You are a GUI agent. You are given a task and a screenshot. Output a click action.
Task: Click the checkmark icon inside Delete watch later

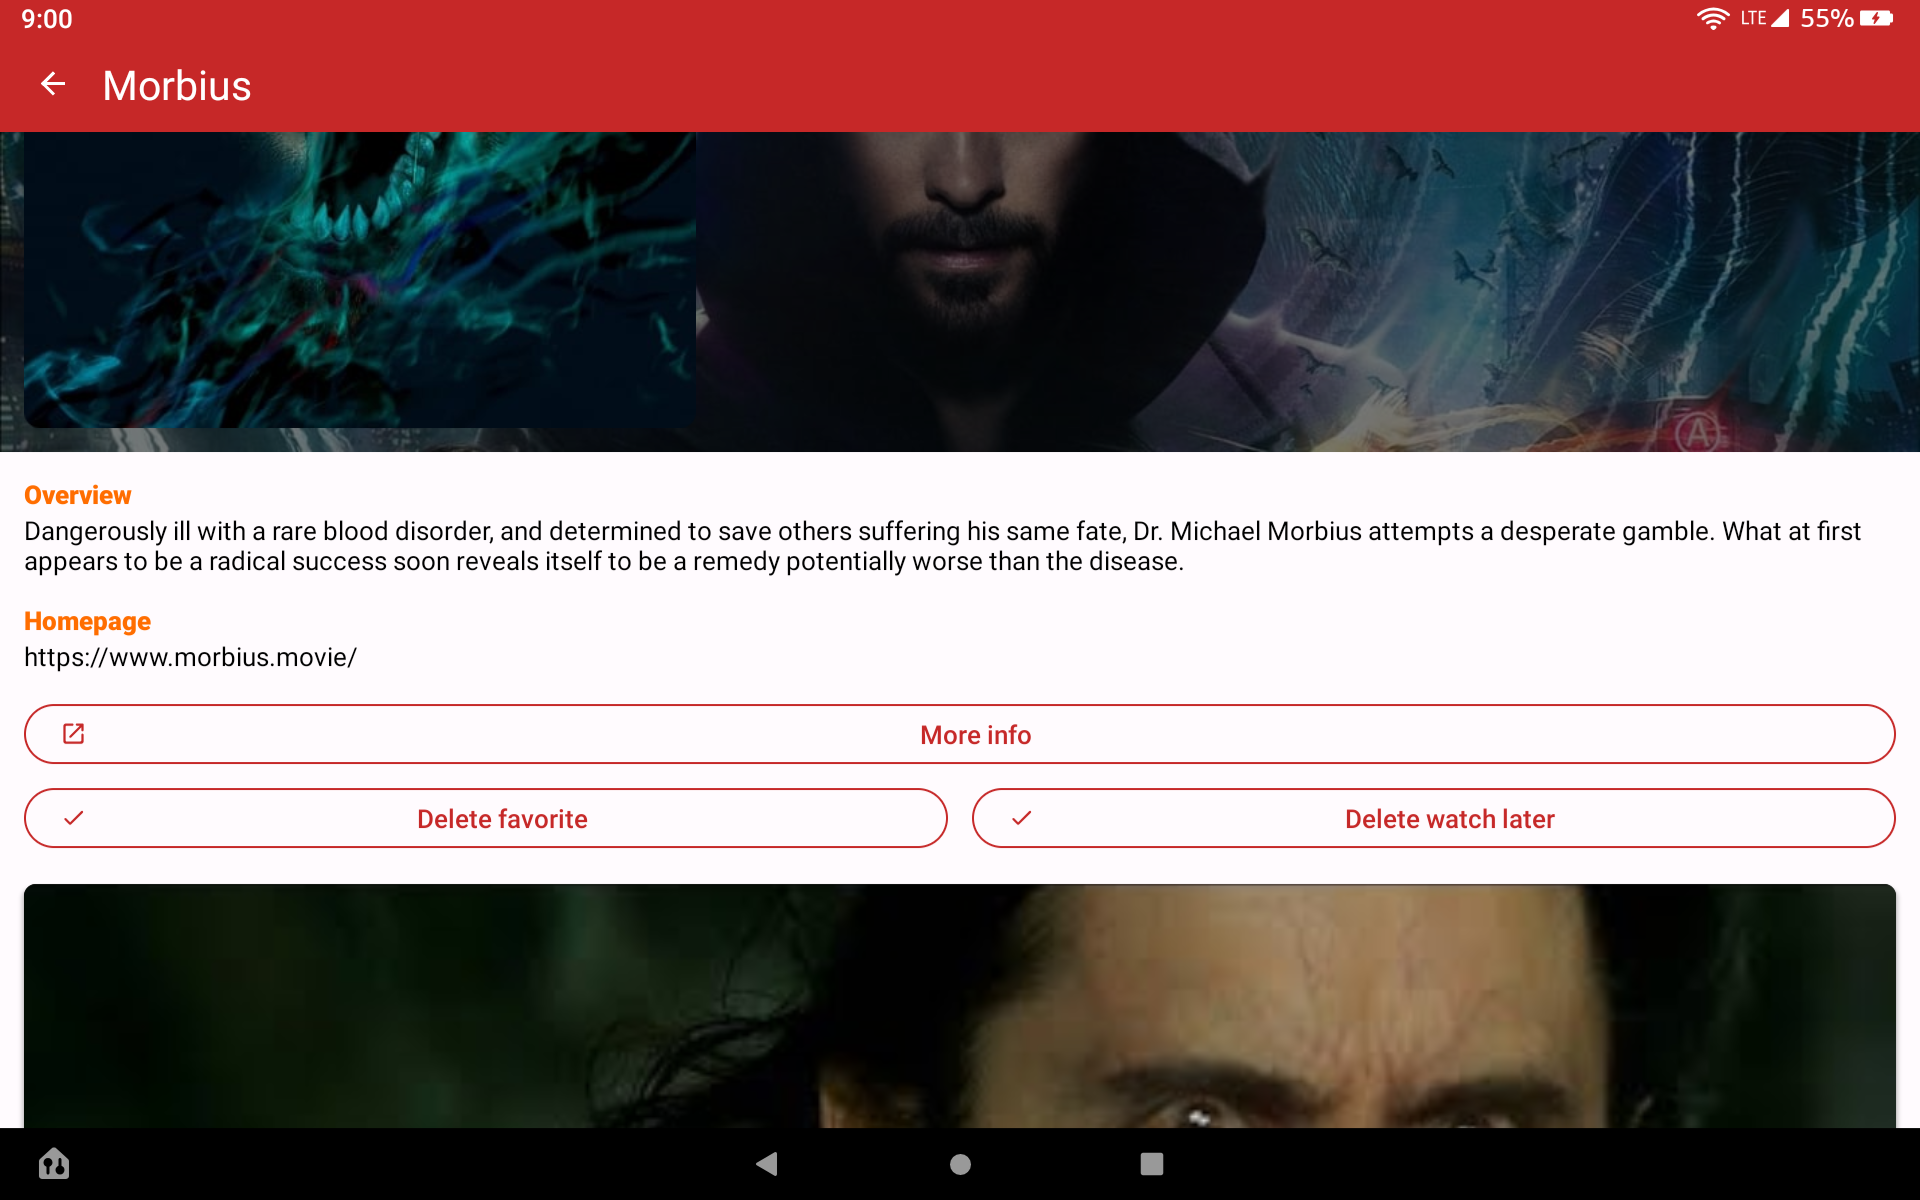point(1022,817)
